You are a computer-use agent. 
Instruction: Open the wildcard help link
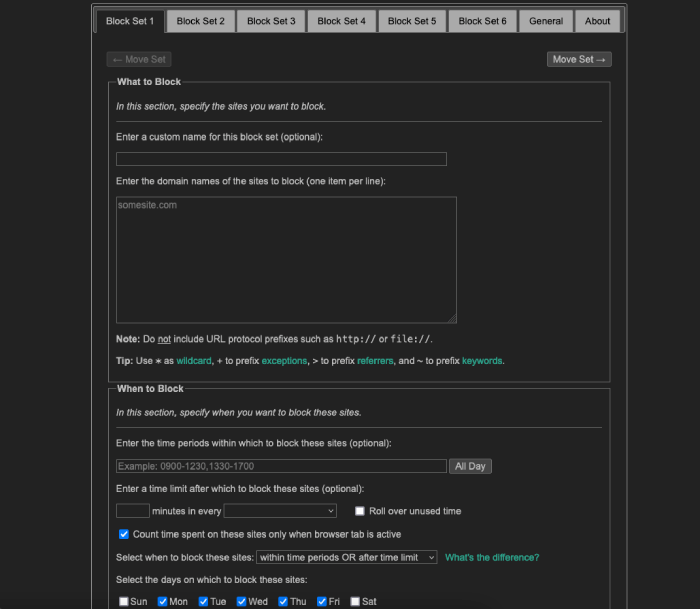[194, 361]
